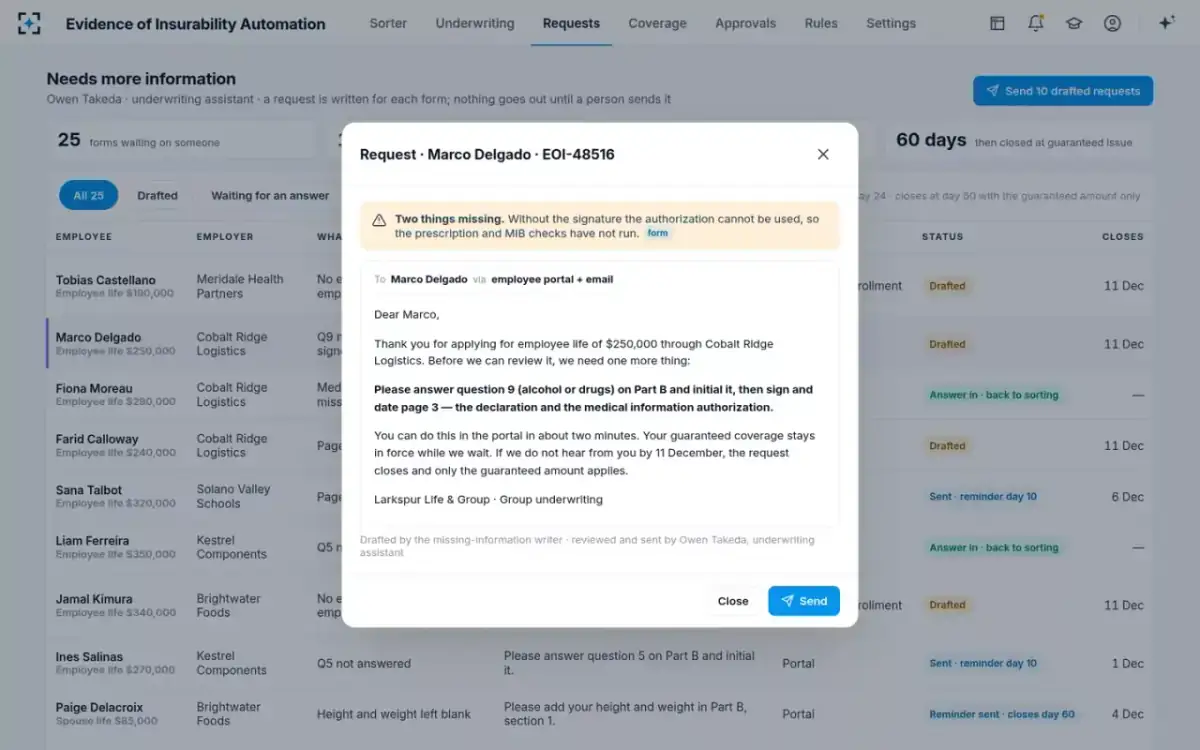Screen dimensions: 1200x750
Task: Click Ines Salinas's Sent reminder day 10 status
Action: tap(983, 663)
